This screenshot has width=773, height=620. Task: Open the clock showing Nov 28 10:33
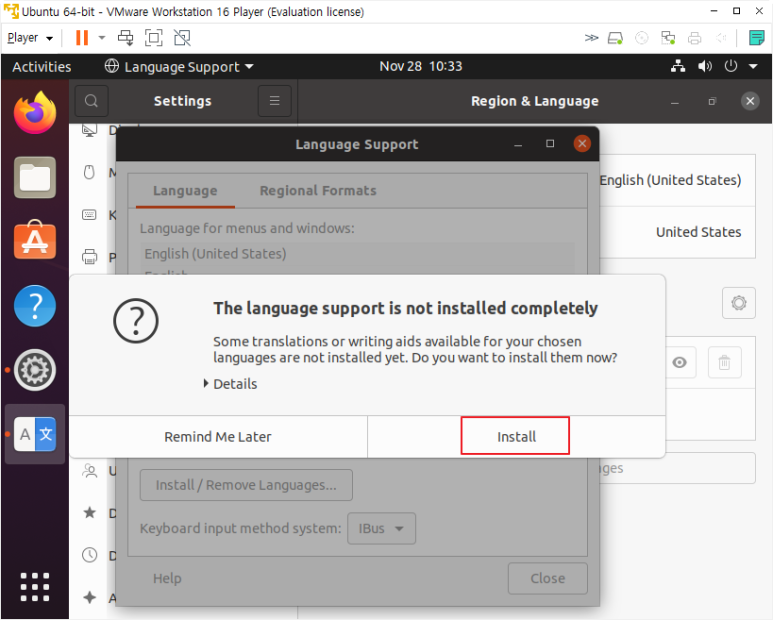click(421, 66)
